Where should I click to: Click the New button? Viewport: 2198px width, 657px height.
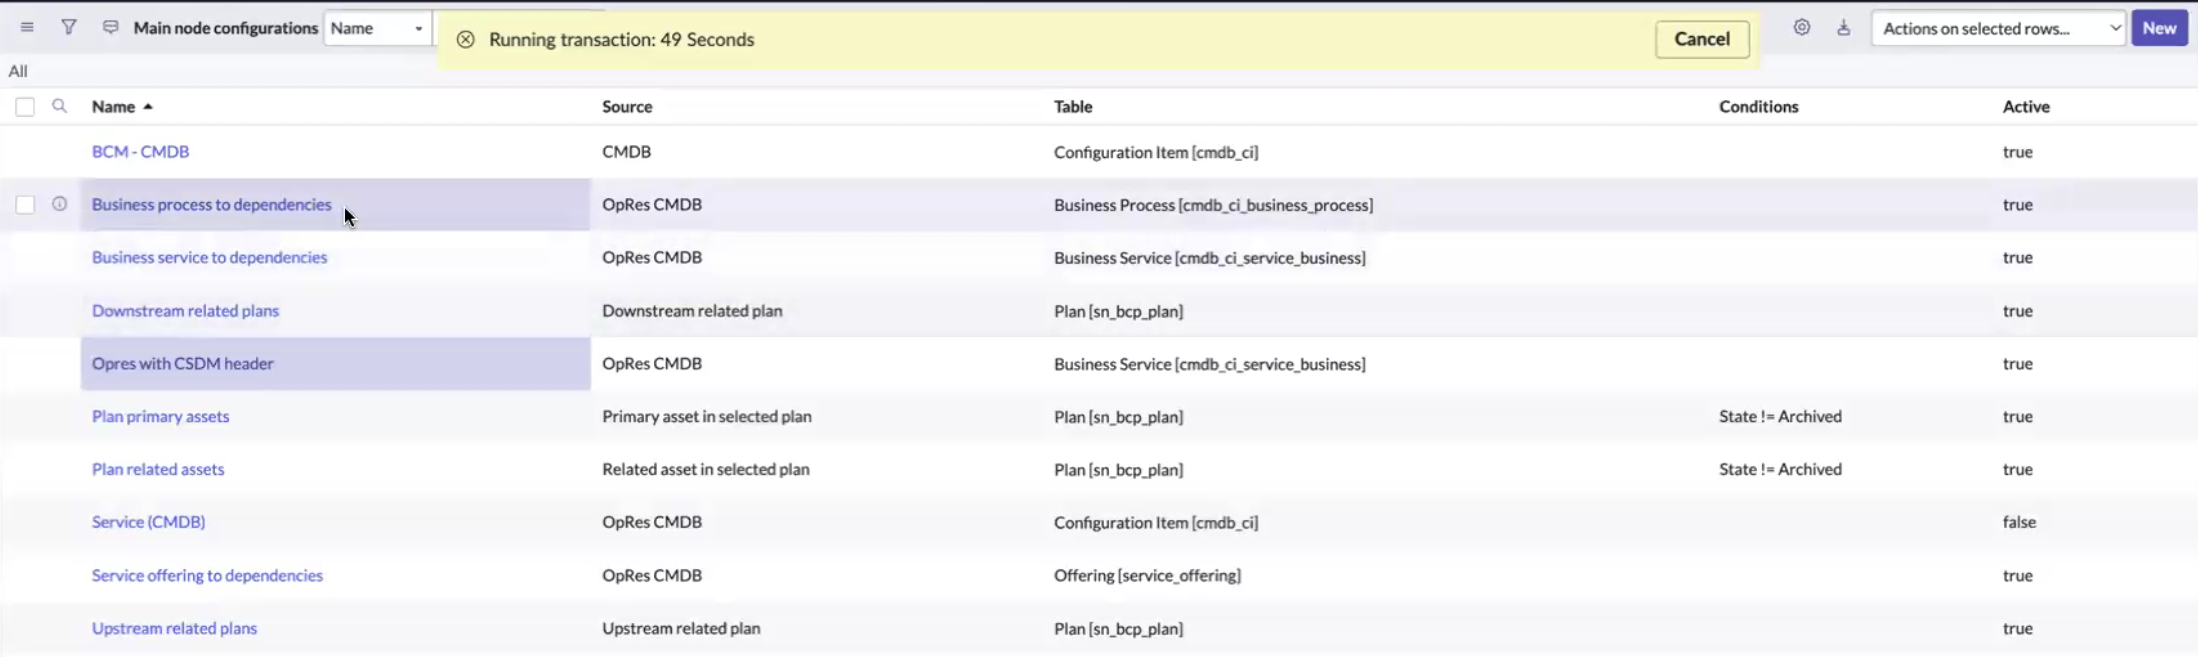pos(2160,28)
